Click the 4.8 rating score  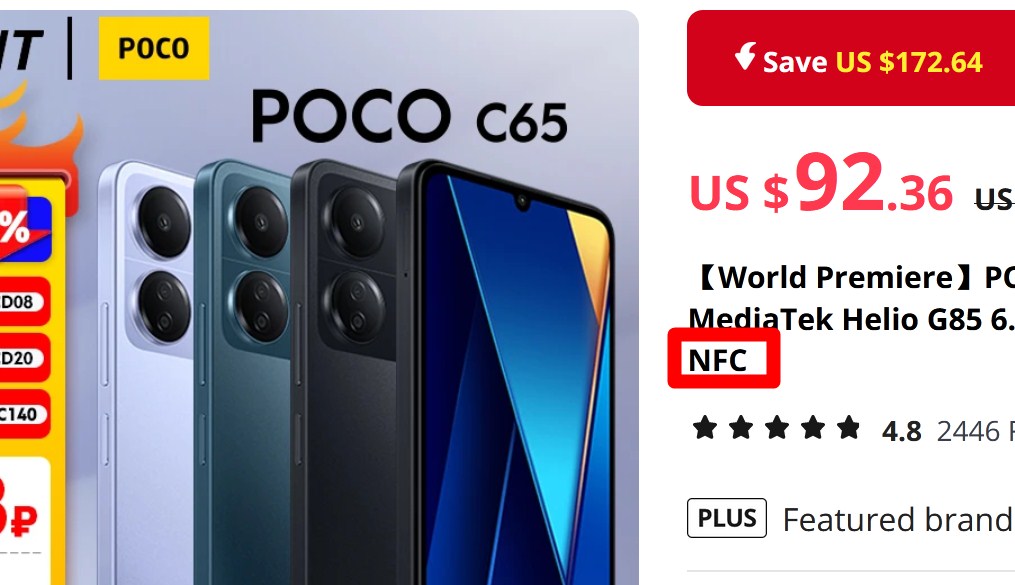coord(901,431)
